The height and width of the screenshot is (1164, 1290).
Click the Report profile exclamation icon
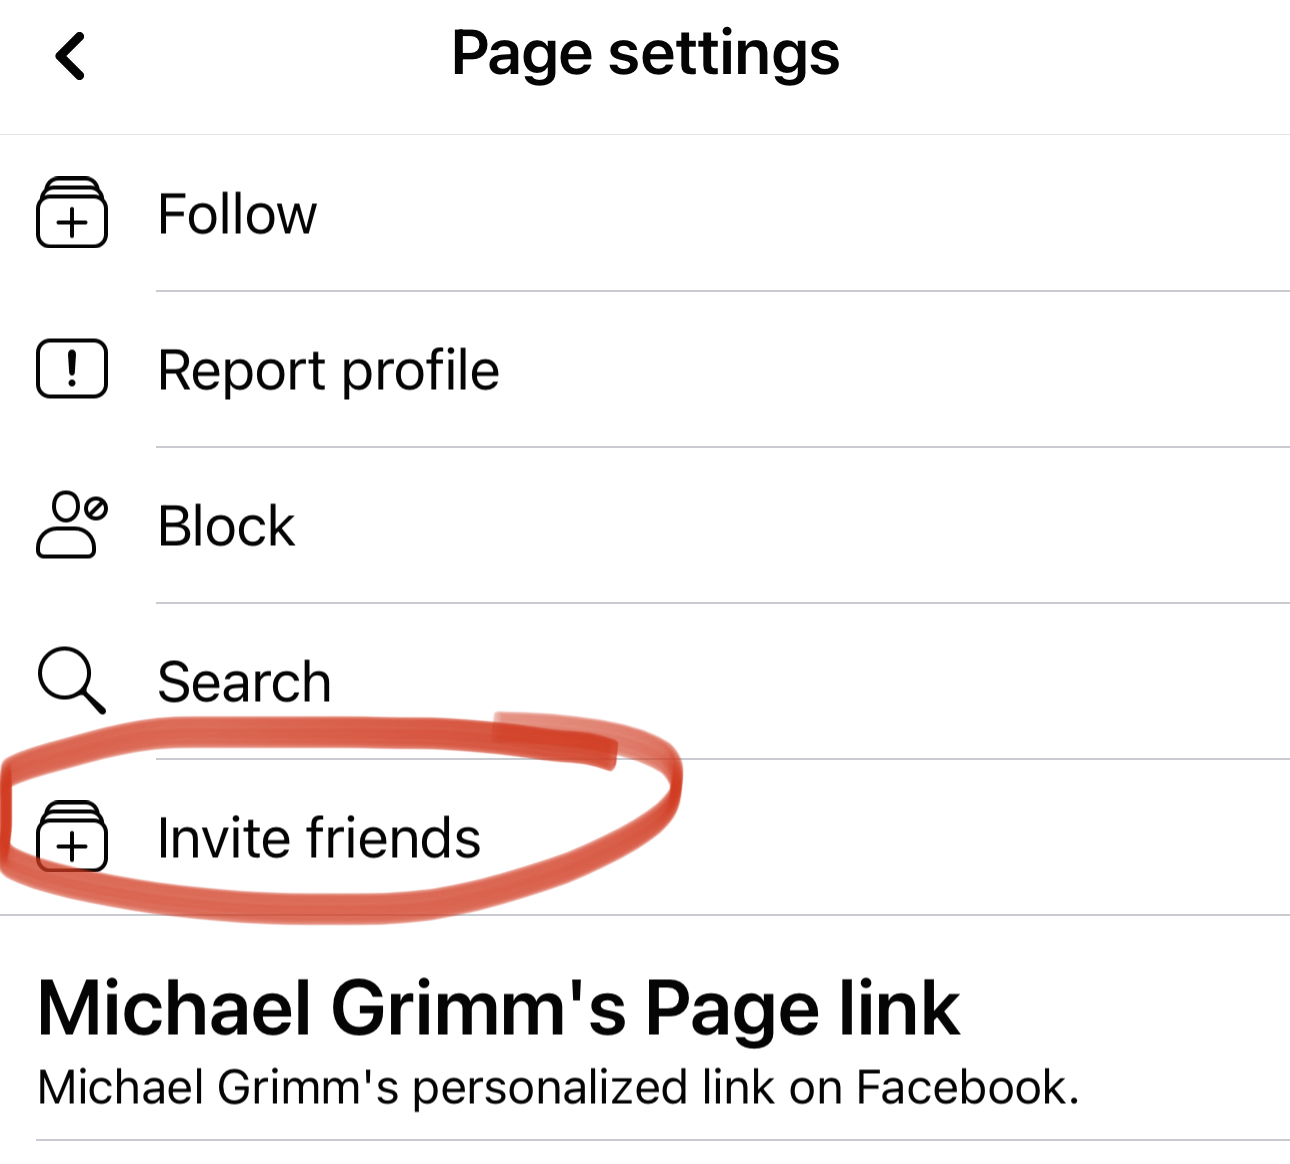(72, 369)
